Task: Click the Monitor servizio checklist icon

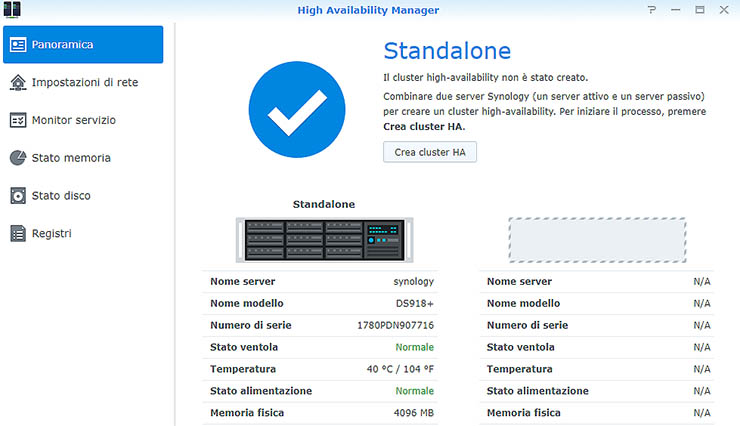Action: click(18, 120)
